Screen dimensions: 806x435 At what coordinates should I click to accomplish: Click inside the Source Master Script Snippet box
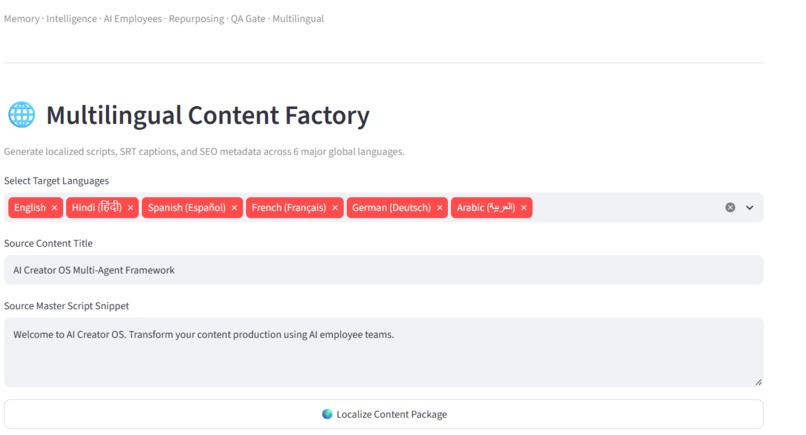pos(383,353)
